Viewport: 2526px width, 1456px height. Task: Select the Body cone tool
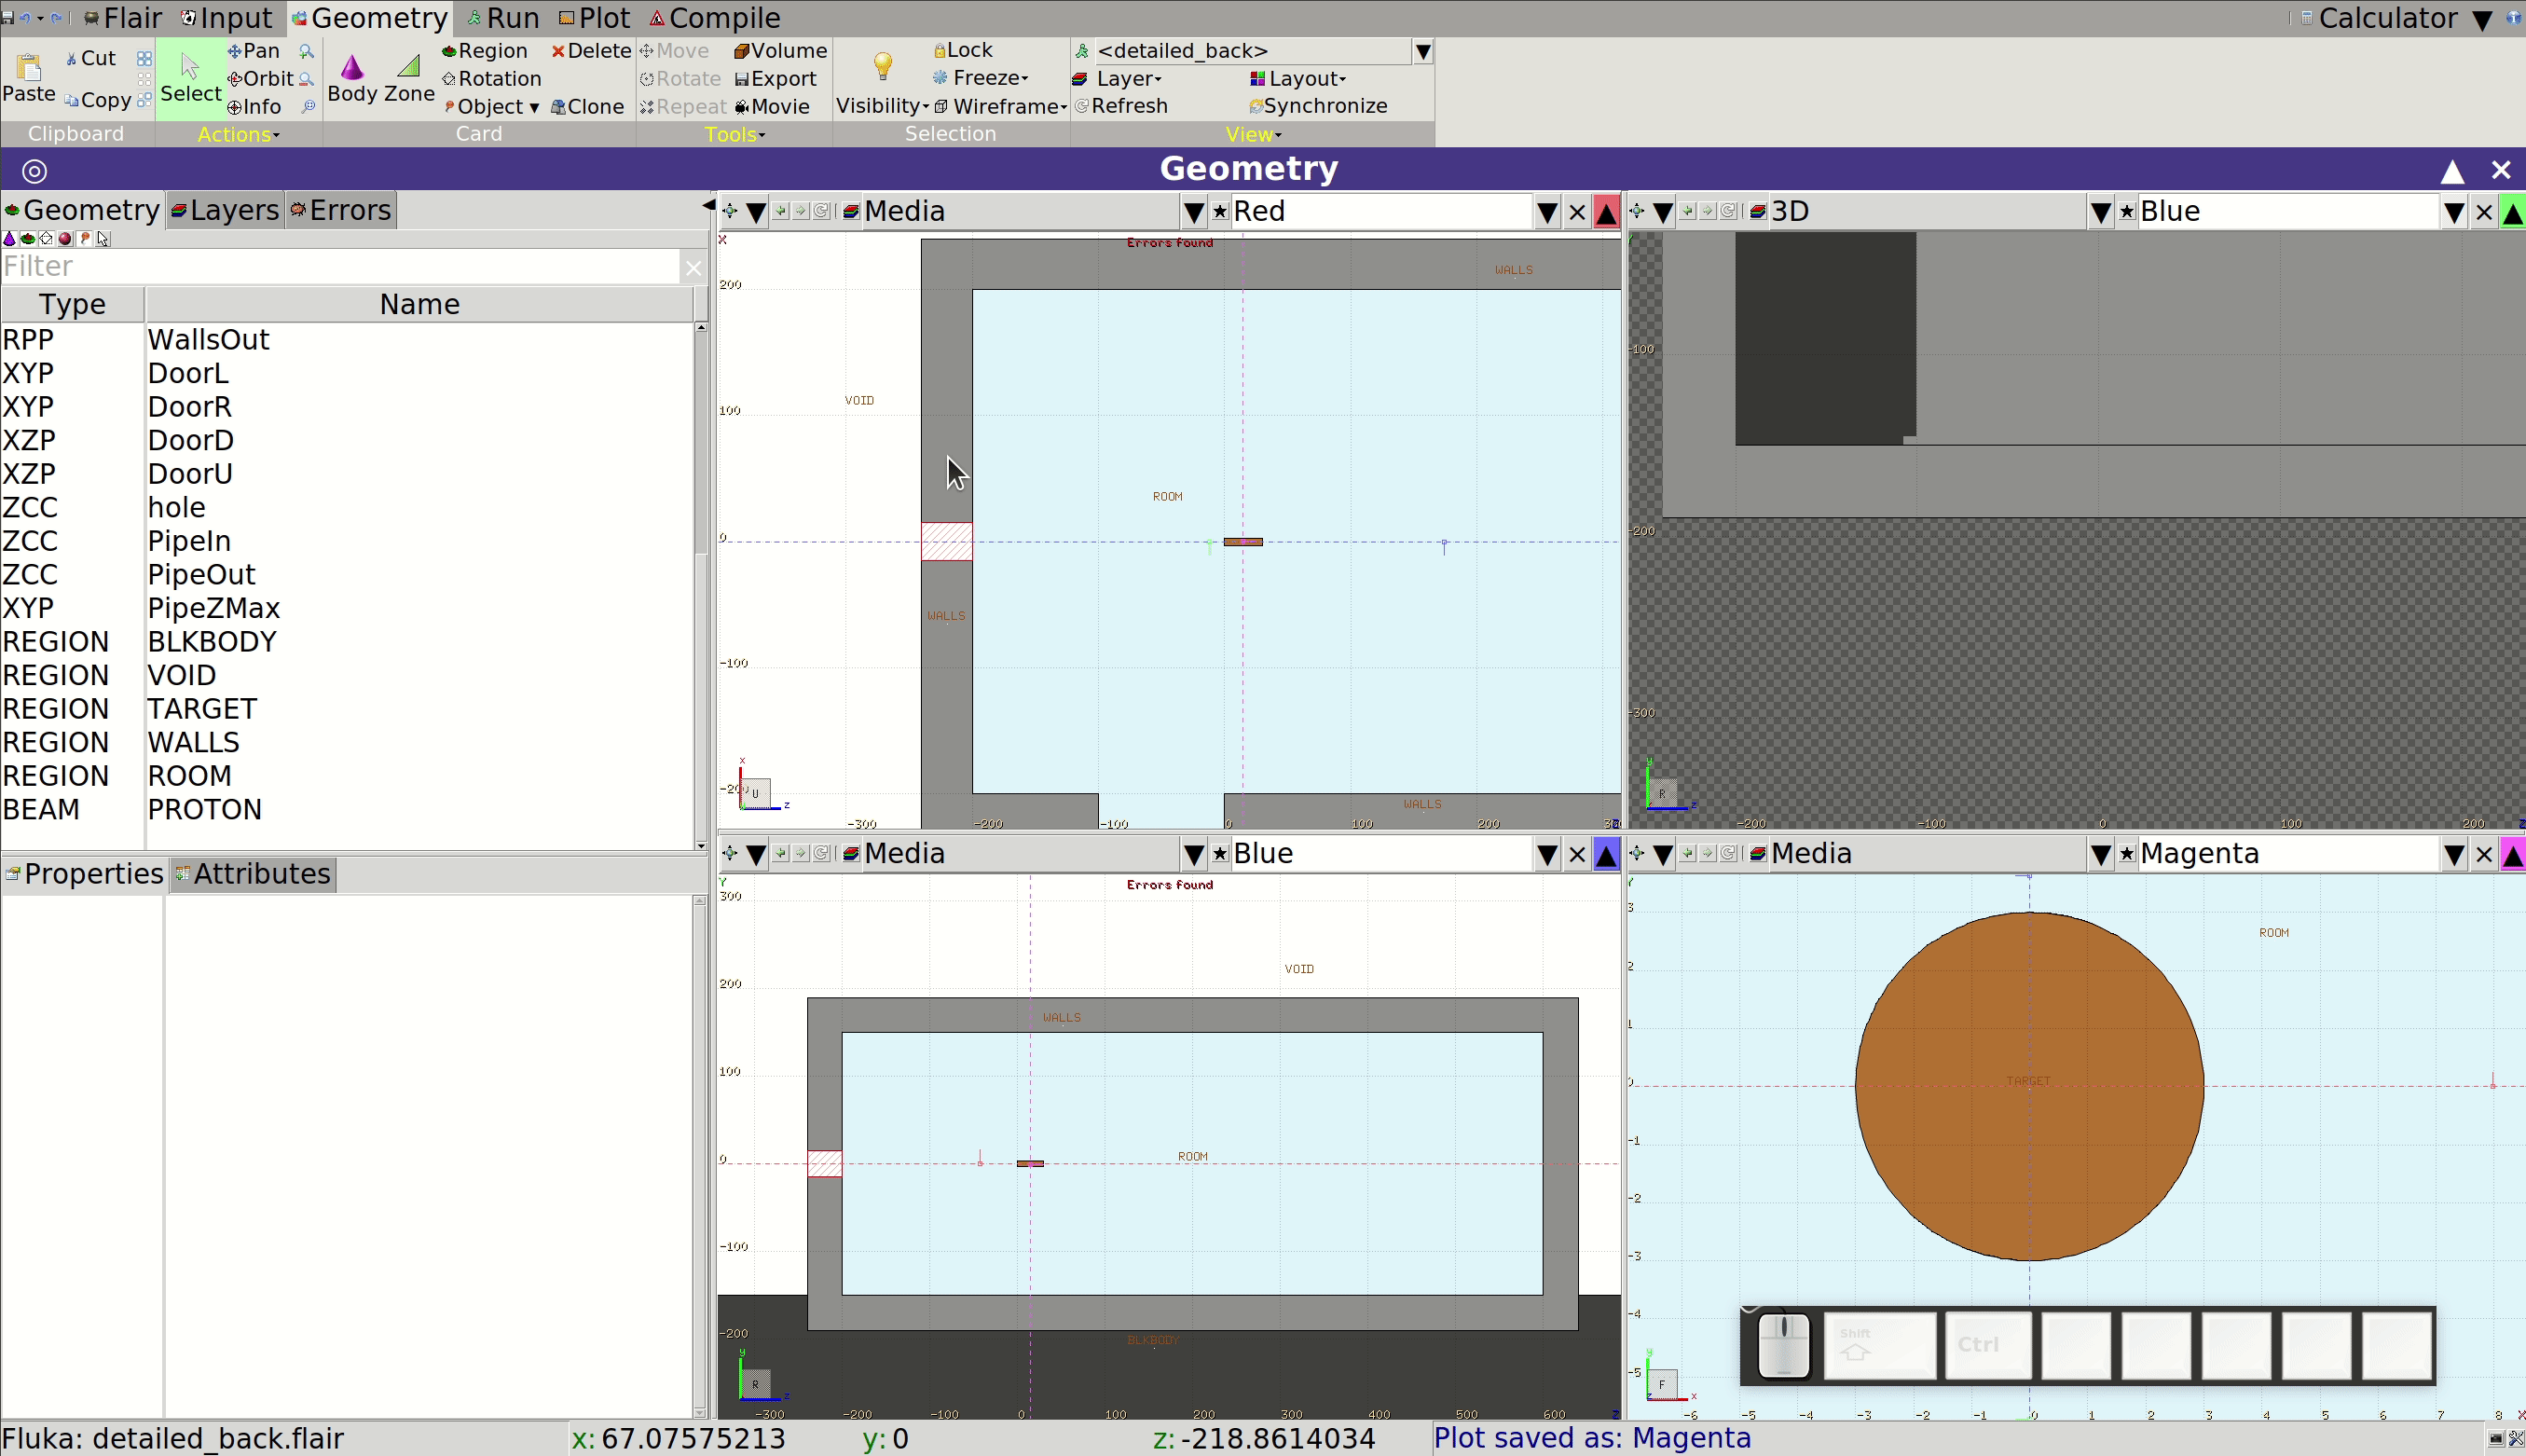(x=352, y=78)
